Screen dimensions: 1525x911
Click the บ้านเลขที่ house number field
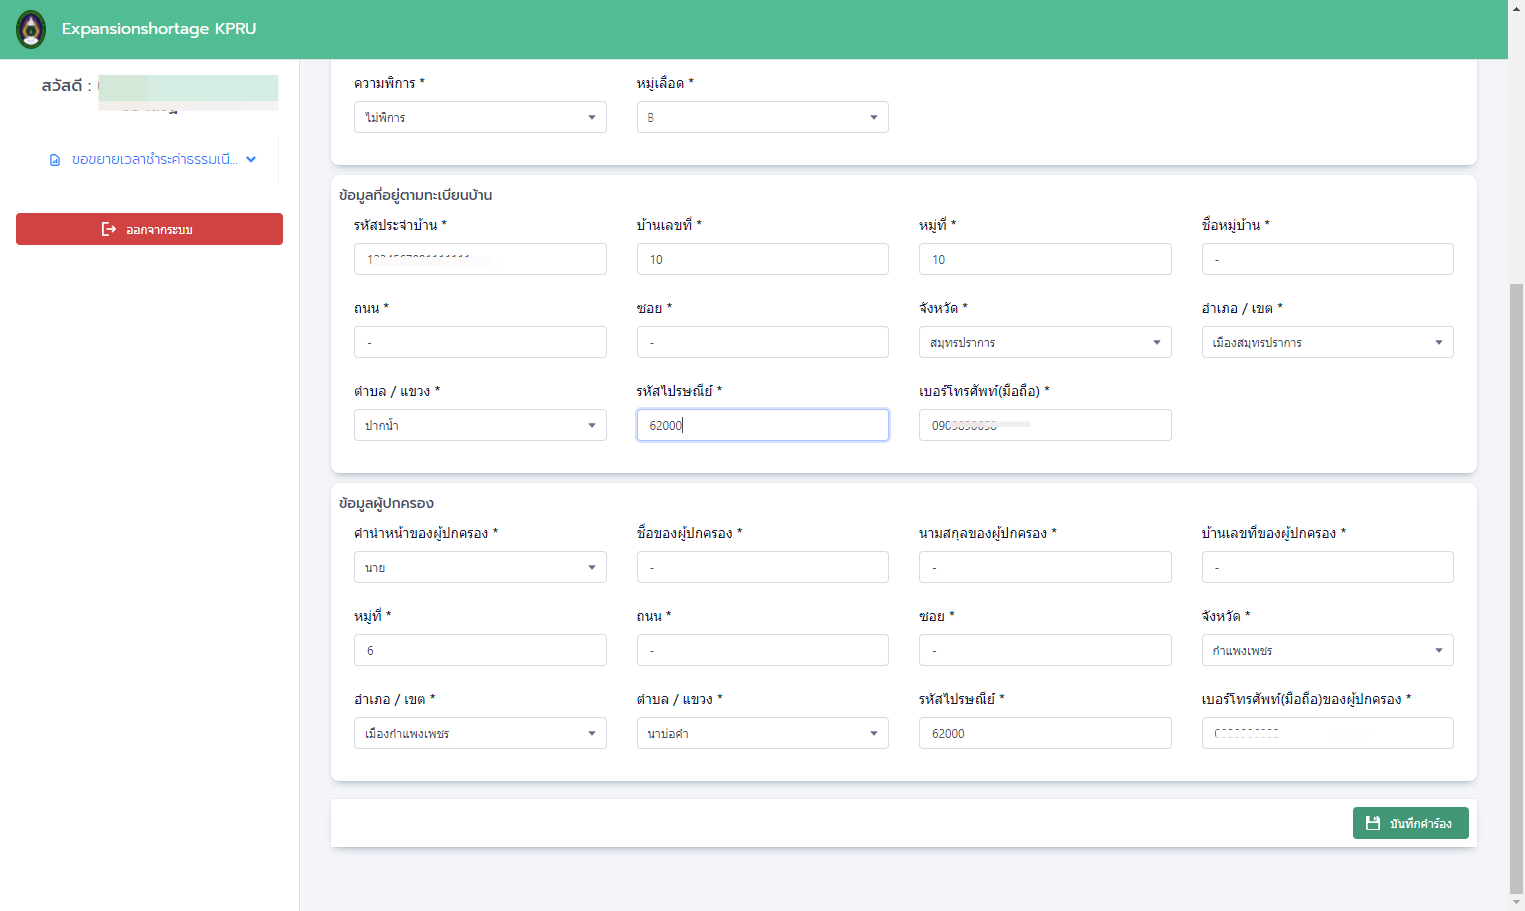pos(762,259)
